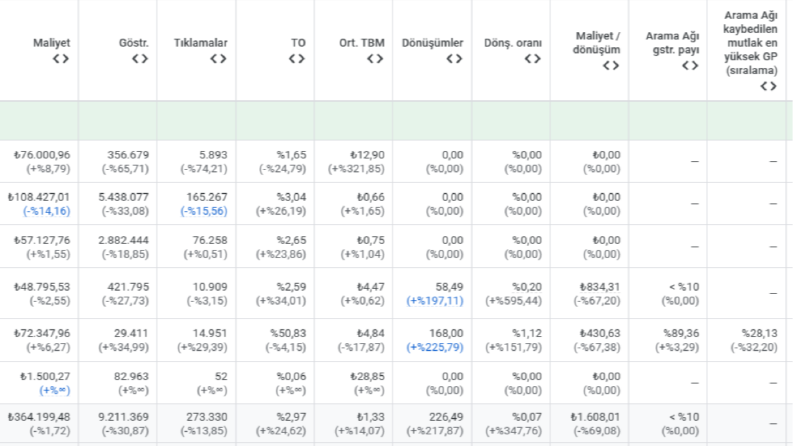Click the resize arrows under Dönüşümler header

(x=454, y=59)
